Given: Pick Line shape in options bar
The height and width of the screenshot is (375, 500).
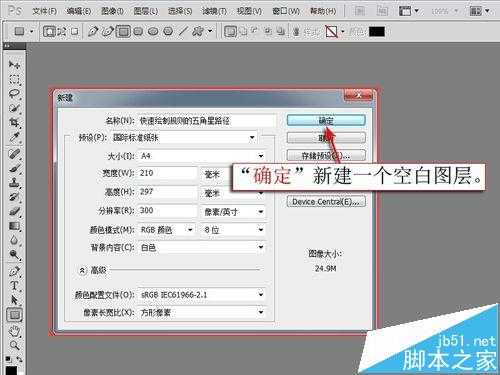Looking at the screenshot, I should [183, 32].
